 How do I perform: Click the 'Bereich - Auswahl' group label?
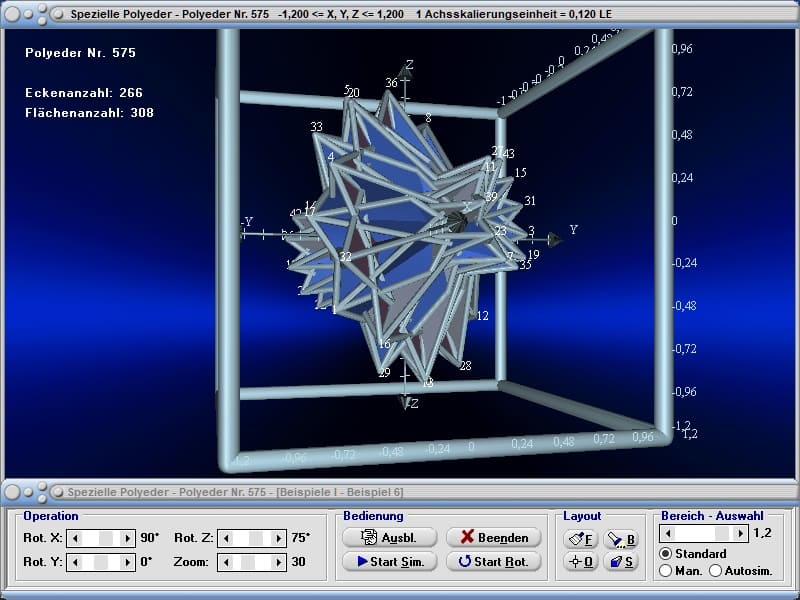coord(712,516)
